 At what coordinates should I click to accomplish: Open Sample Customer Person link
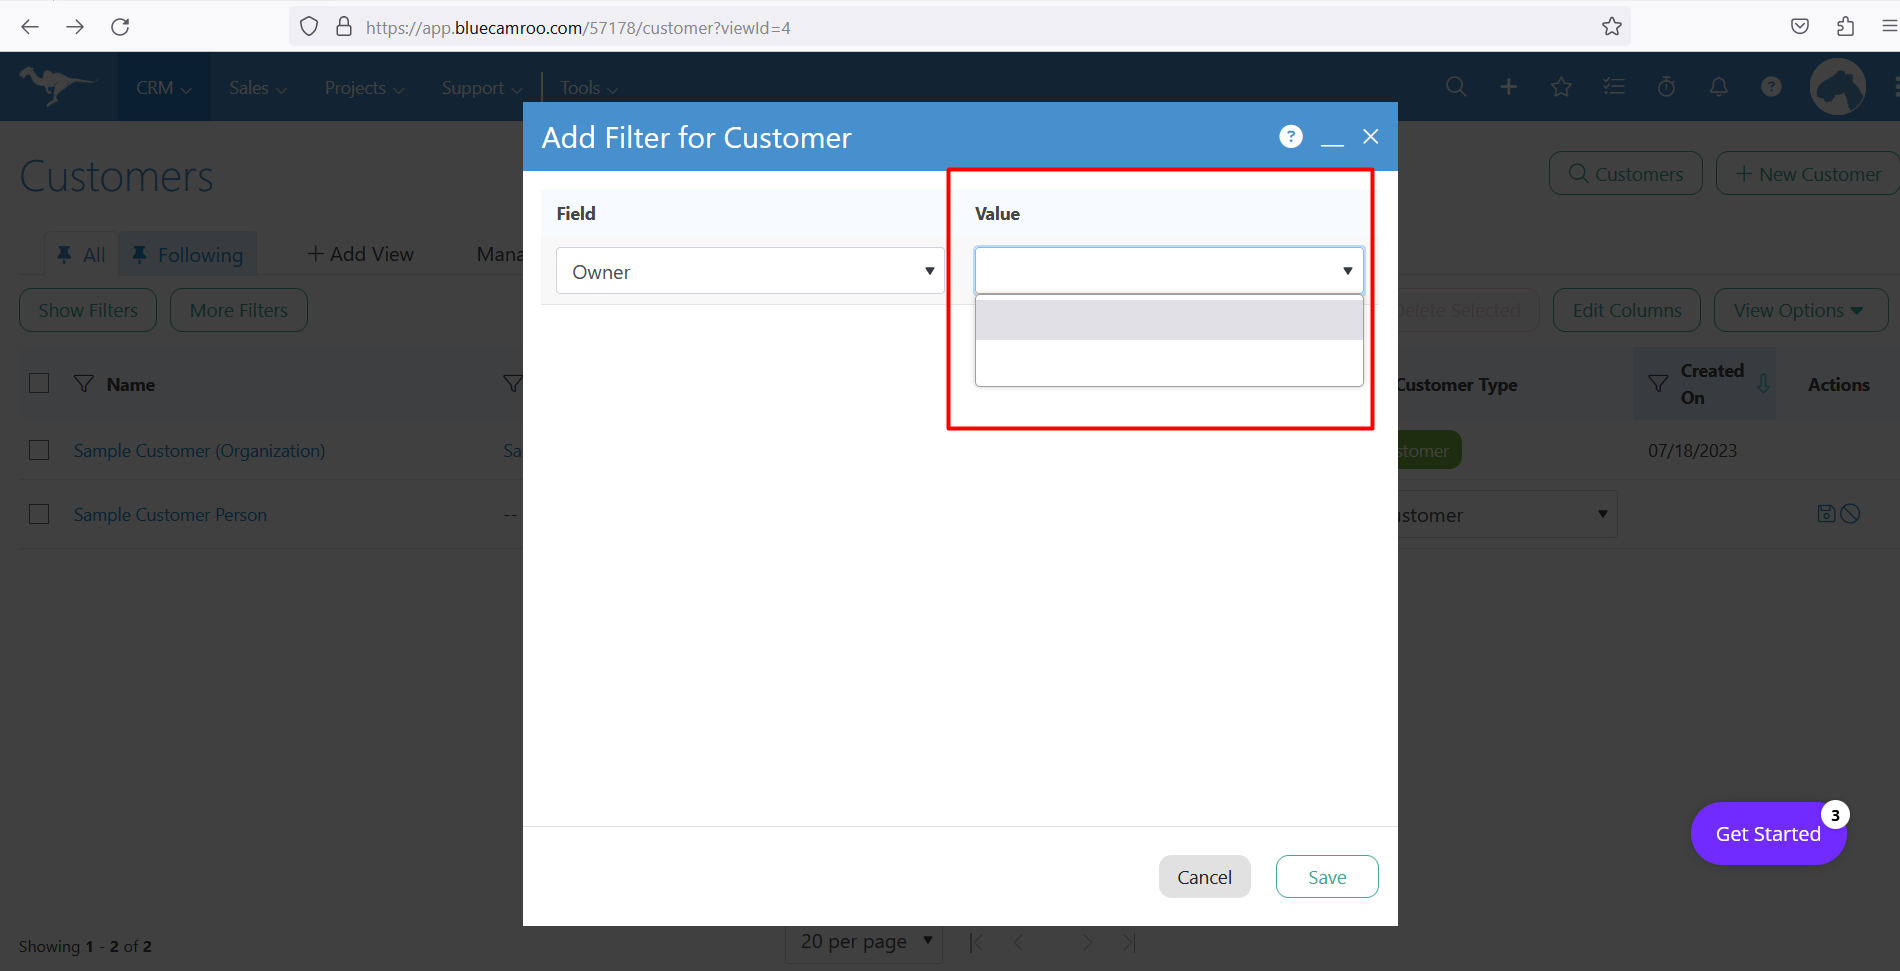click(x=170, y=514)
